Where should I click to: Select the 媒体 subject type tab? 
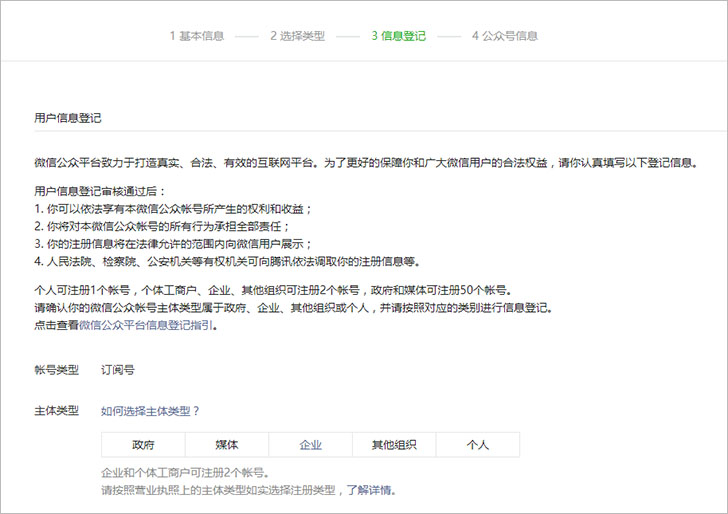coord(227,445)
